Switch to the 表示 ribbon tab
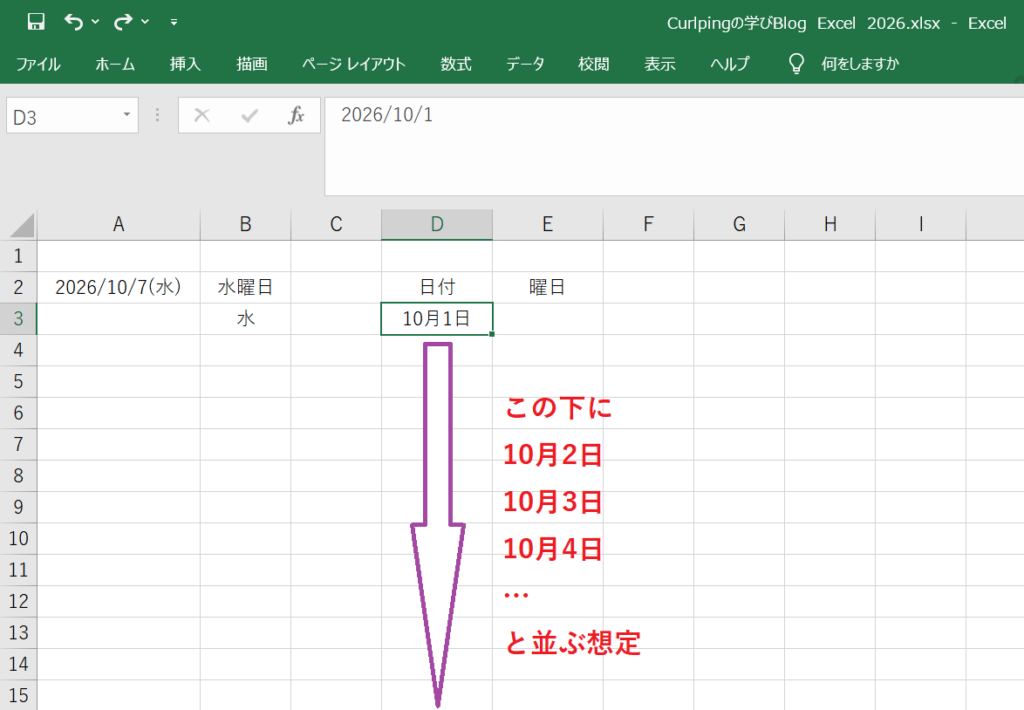Viewport: 1024px width, 710px height. (660, 64)
